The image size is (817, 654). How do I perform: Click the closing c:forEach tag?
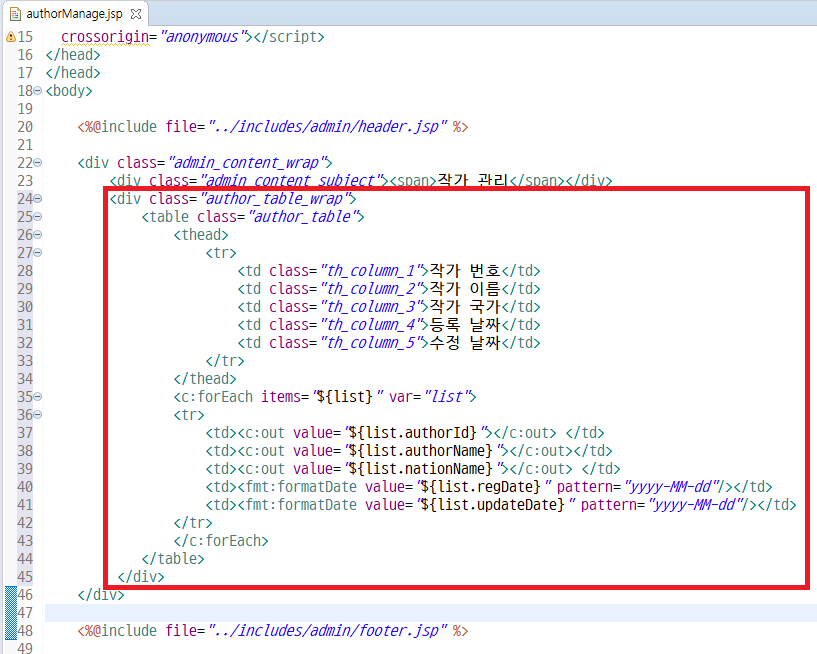pyautogui.click(x=221, y=540)
